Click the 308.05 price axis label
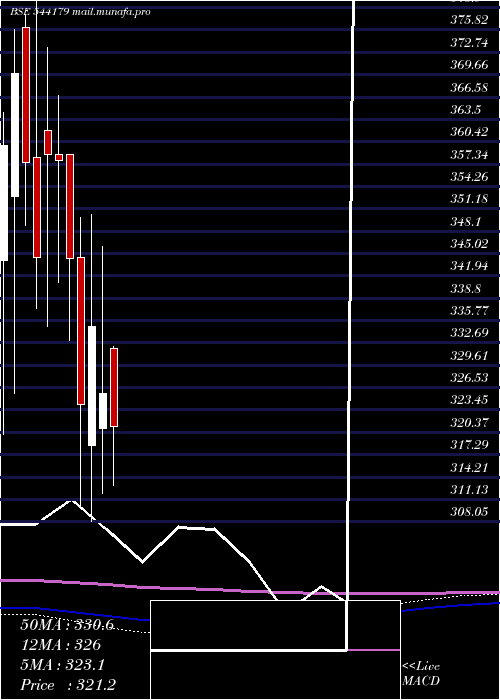The height and width of the screenshot is (700, 500). [x=469, y=512]
